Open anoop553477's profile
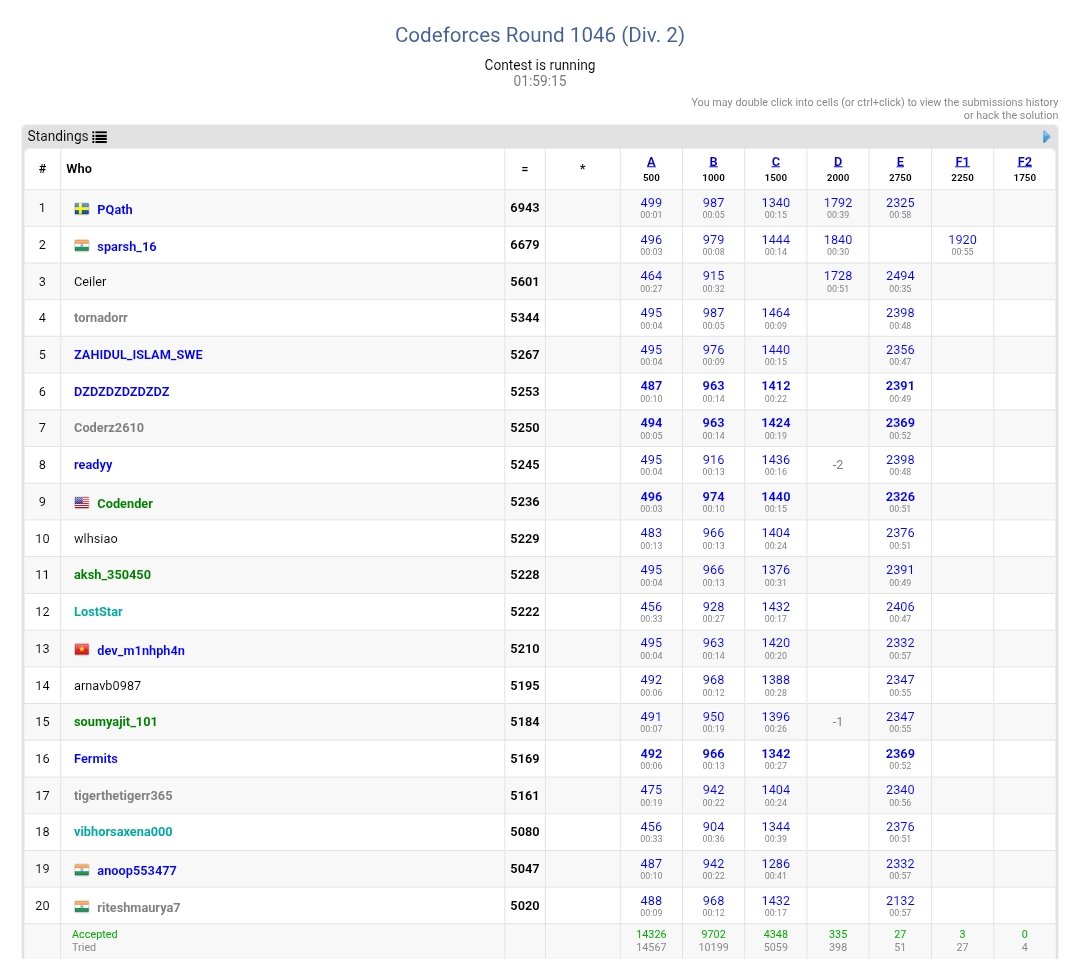The image size is (1080, 959). click(136, 871)
